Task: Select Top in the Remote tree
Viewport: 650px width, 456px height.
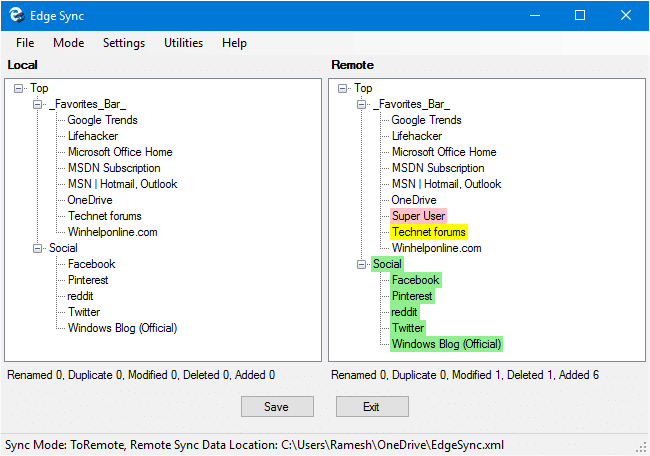Action: tap(363, 88)
